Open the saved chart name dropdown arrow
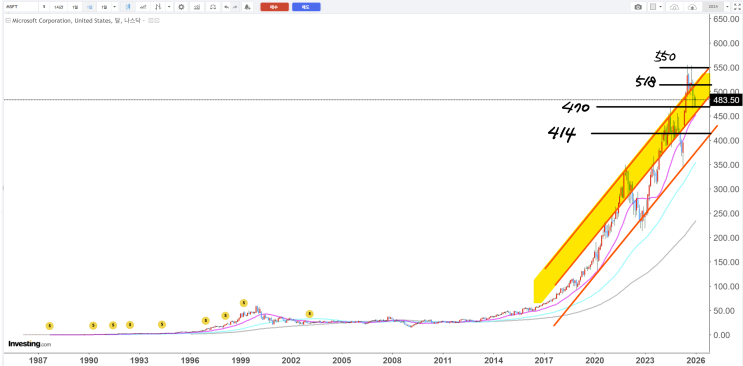Viewport: 743px width, 366px height. point(727,7)
